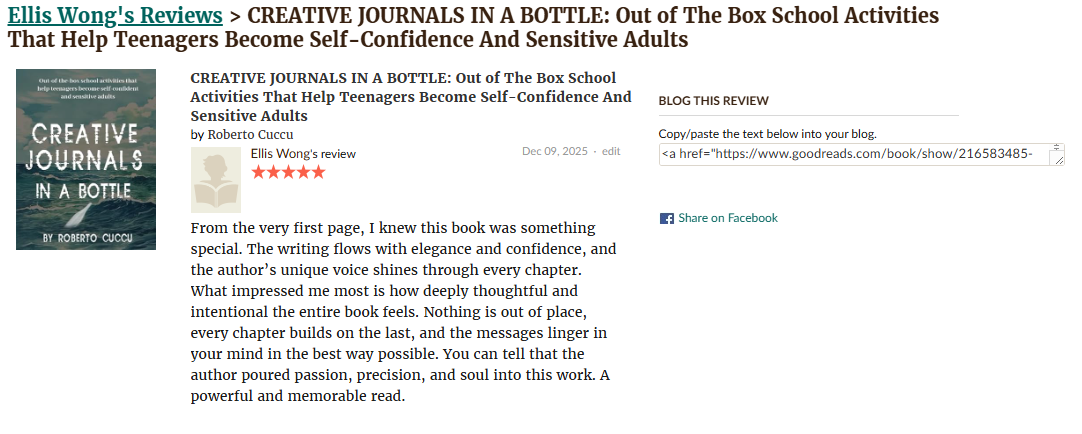Click the third star of the rating
This screenshot has width=1082, height=434.
pos(288,172)
